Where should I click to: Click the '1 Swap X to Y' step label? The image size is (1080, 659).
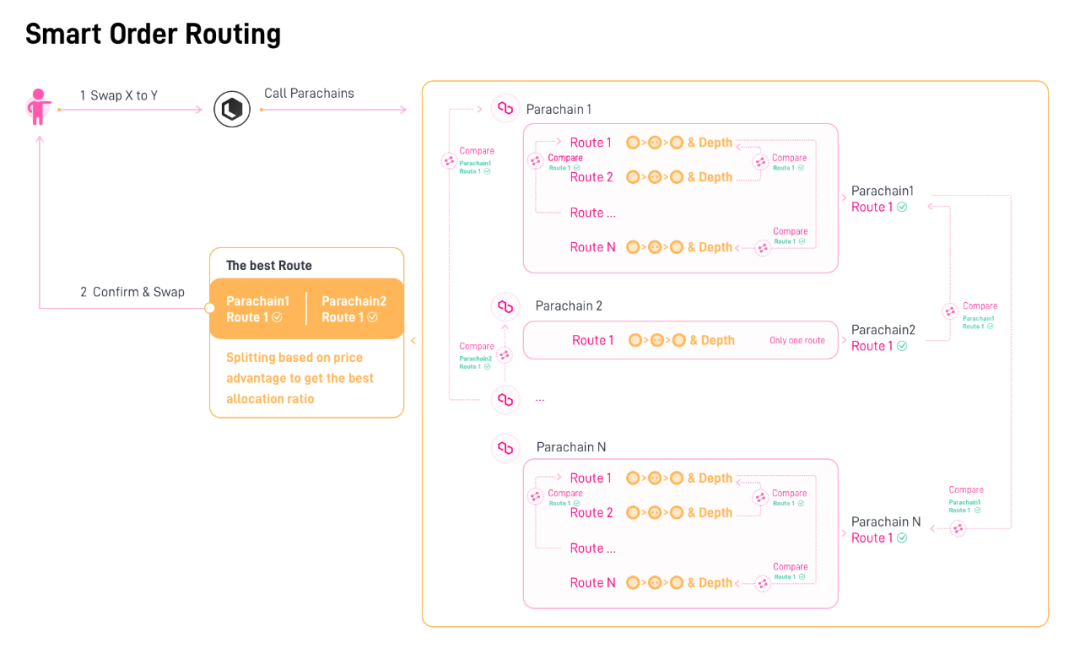click(x=119, y=96)
